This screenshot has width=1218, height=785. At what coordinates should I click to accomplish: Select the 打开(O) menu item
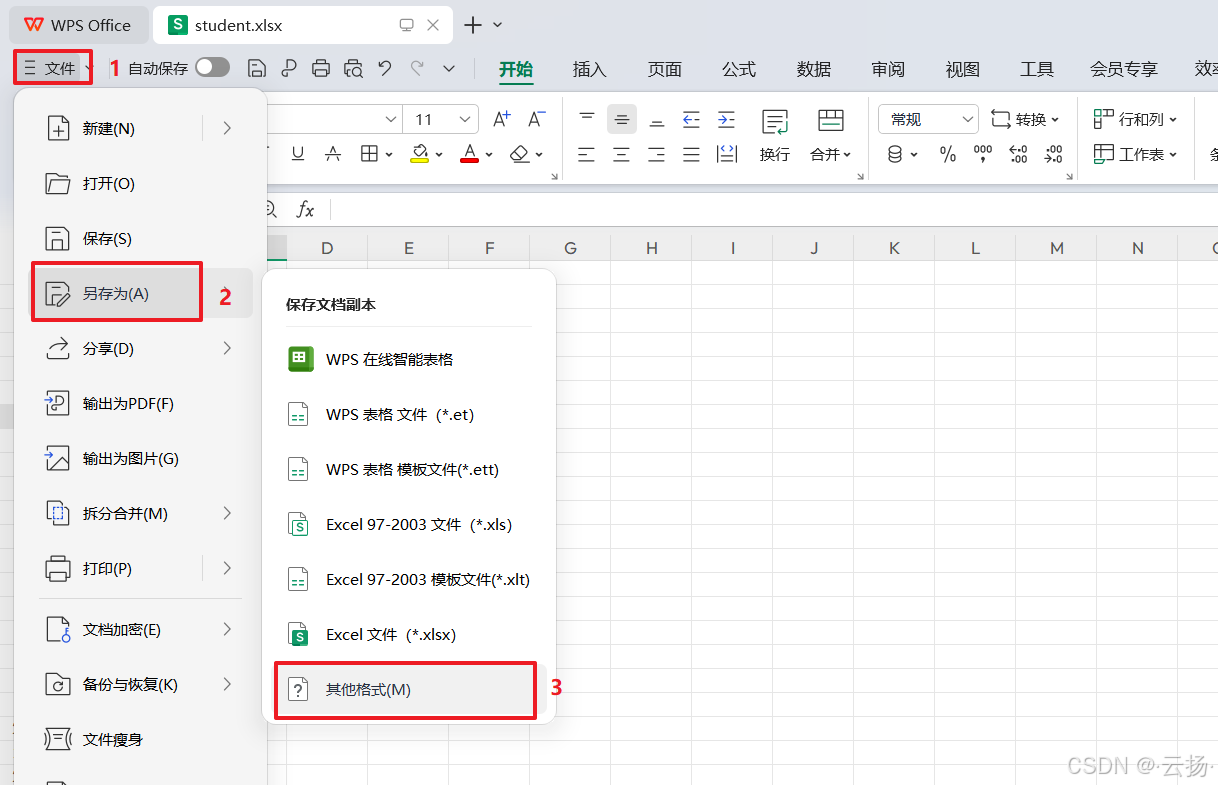(x=141, y=183)
